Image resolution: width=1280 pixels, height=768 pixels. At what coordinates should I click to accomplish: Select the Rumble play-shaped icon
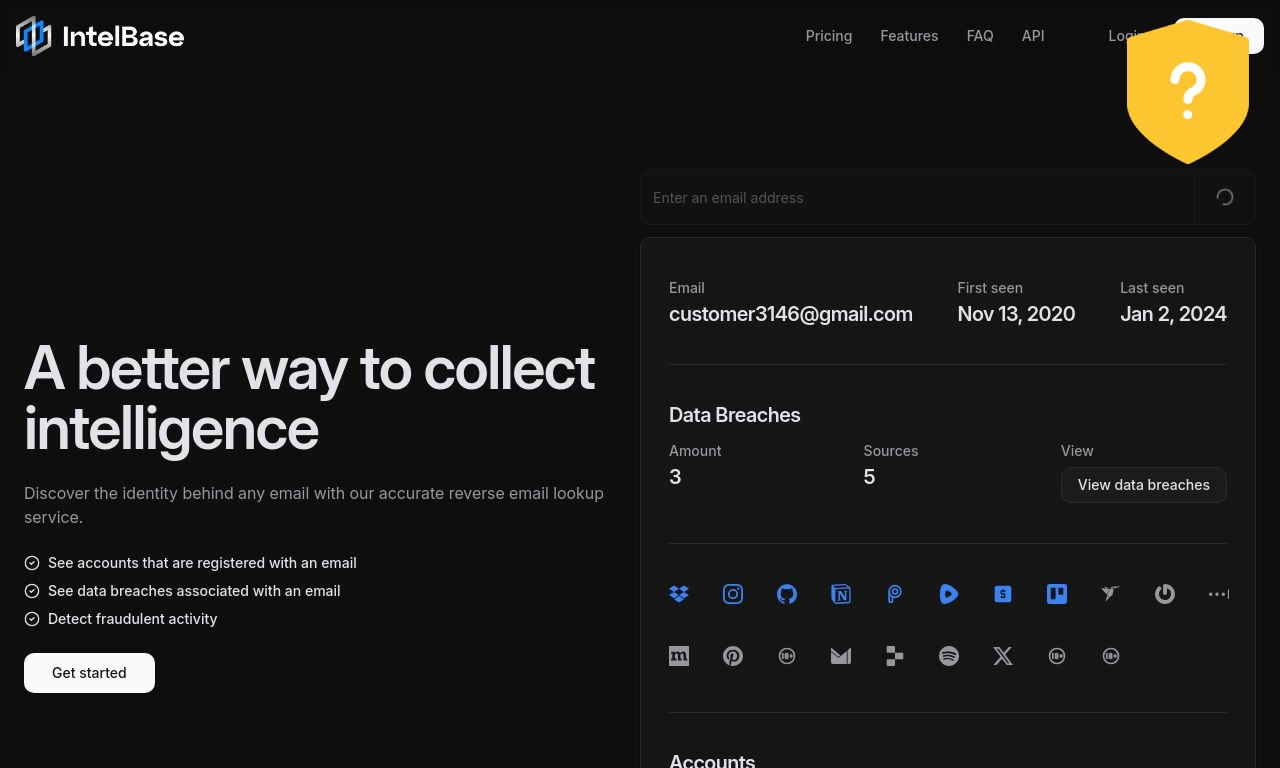pos(949,594)
